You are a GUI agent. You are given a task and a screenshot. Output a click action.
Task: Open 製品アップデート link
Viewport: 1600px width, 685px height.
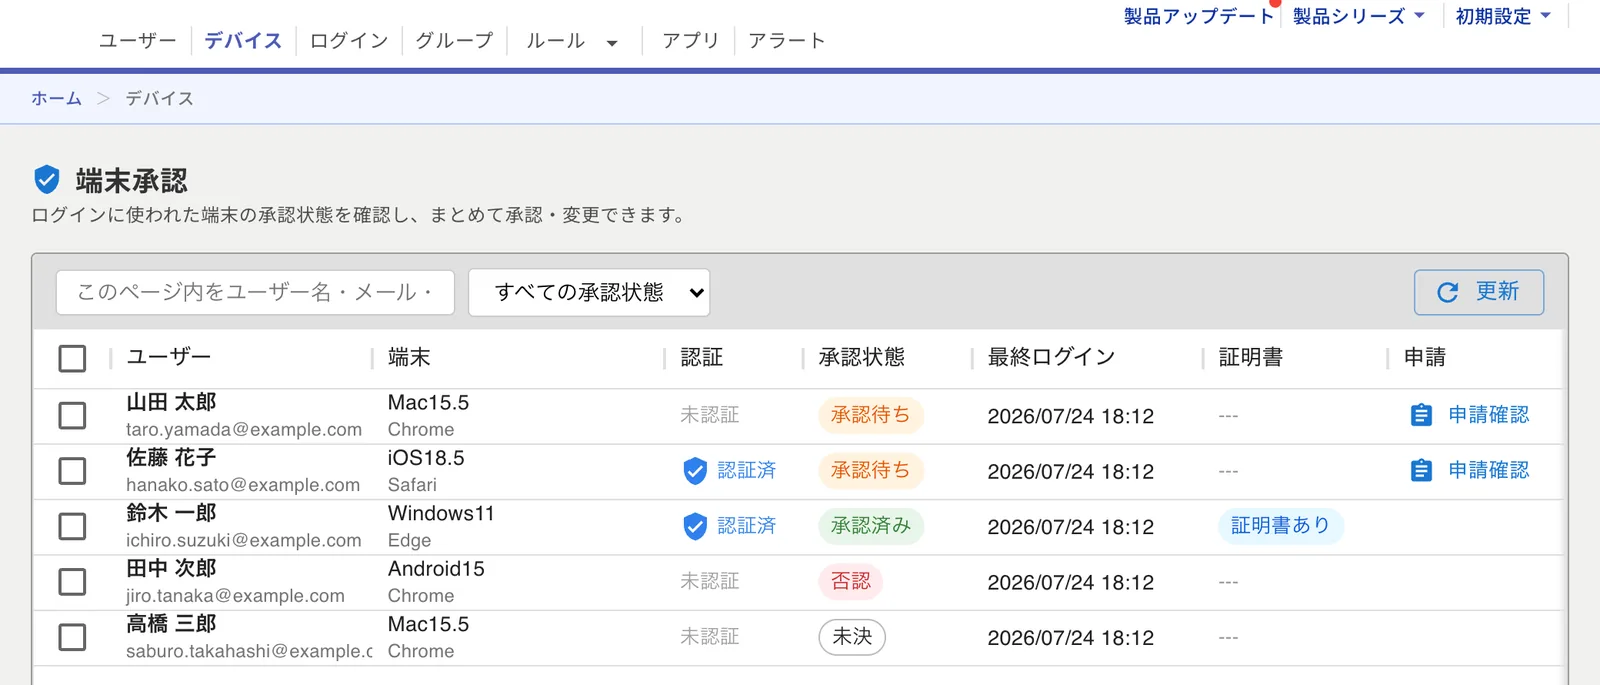click(x=1198, y=16)
